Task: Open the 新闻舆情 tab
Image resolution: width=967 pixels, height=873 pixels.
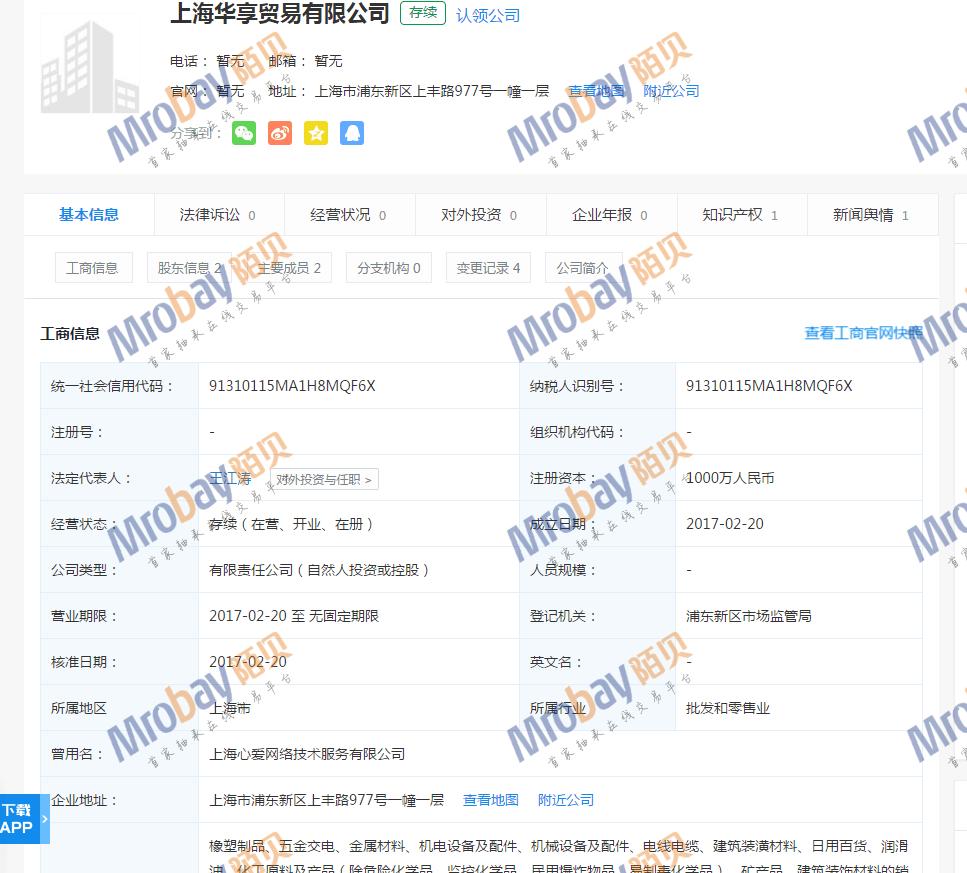Action: click(x=870, y=215)
